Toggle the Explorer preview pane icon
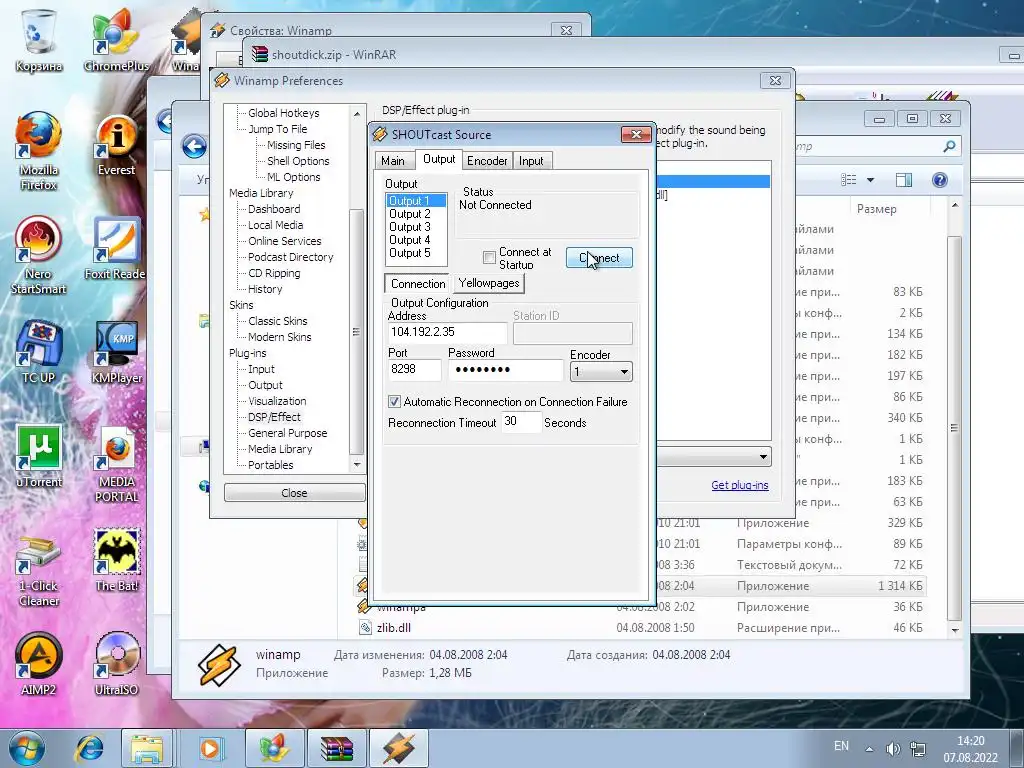1024x768 pixels. [x=904, y=180]
